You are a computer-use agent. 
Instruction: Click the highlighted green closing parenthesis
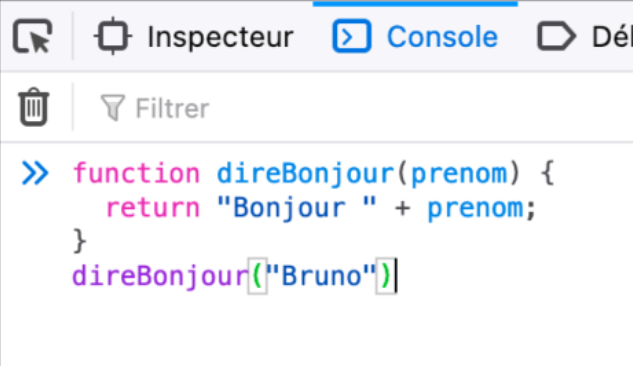point(386,276)
